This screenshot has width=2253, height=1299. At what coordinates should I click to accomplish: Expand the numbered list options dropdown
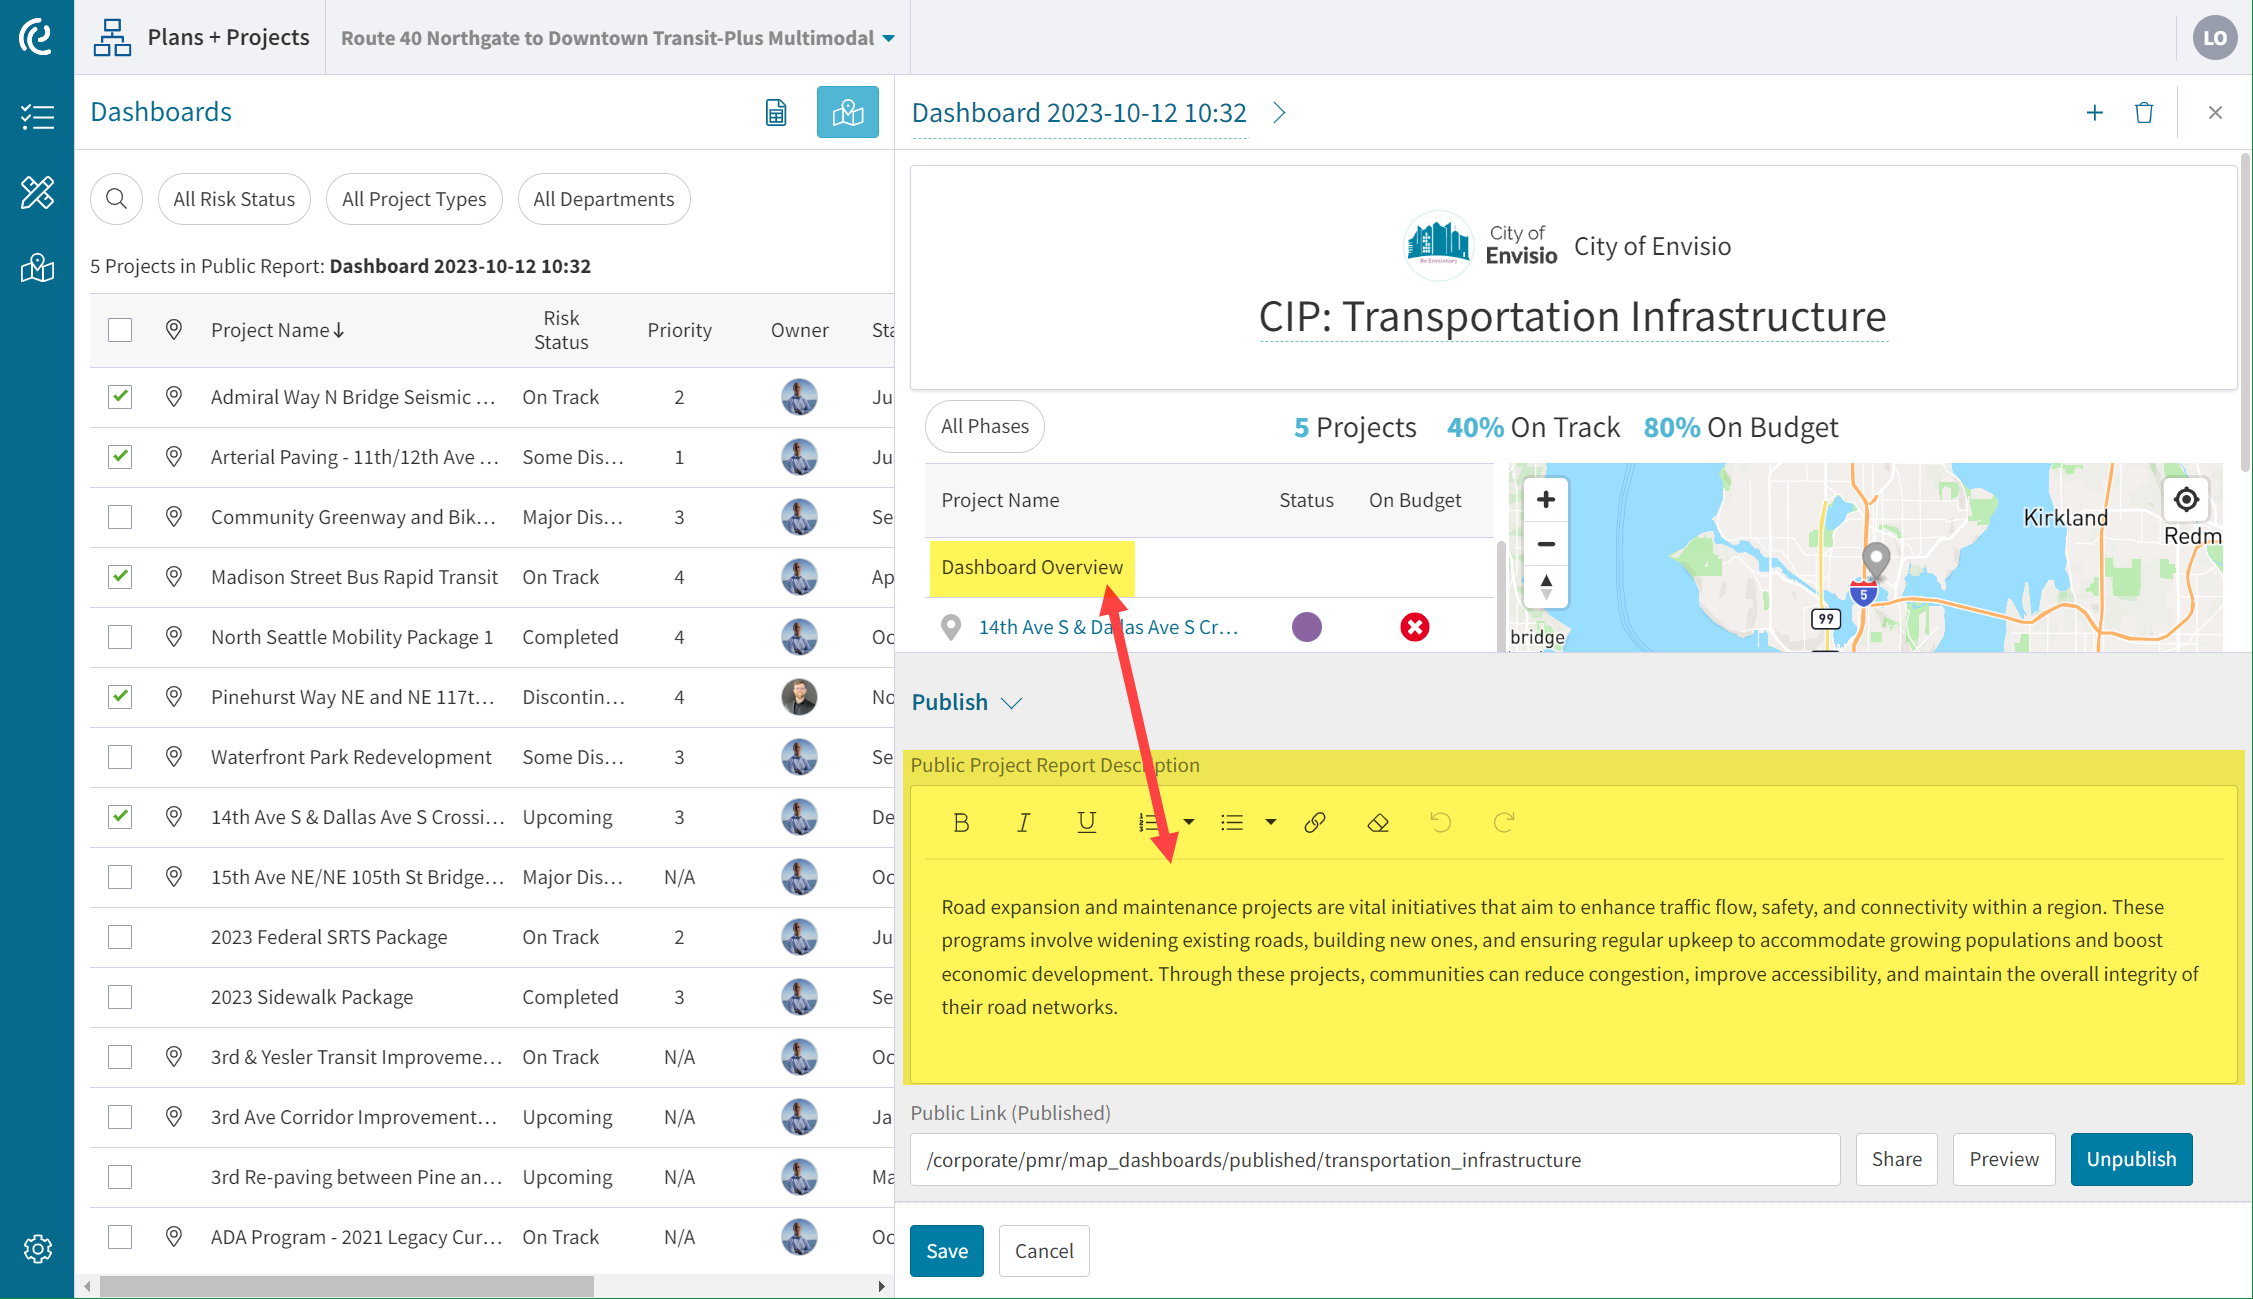1189,822
